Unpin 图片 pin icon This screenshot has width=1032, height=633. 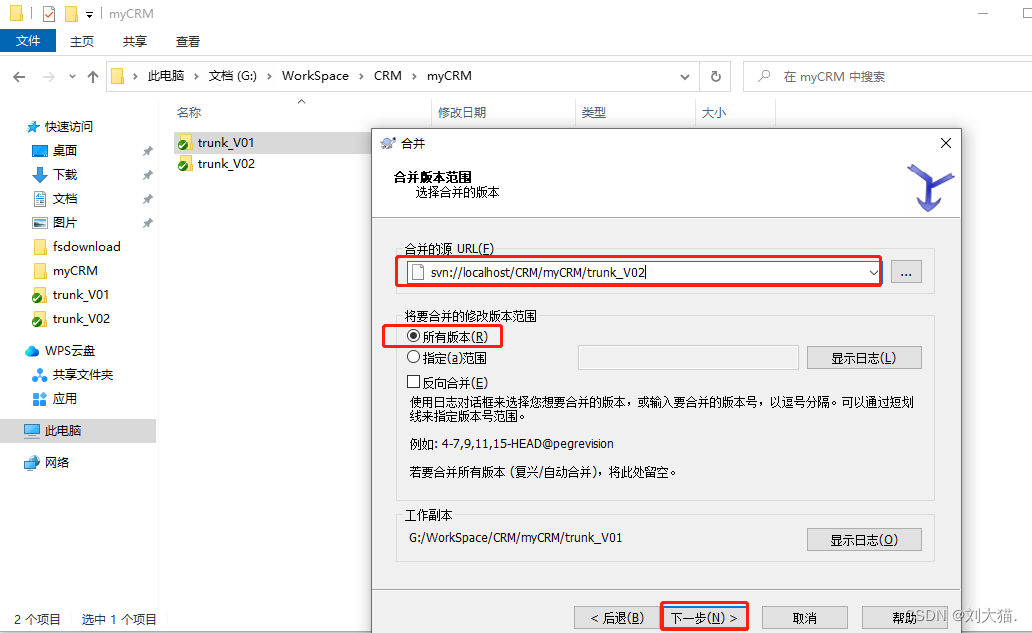(x=147, y=223)
